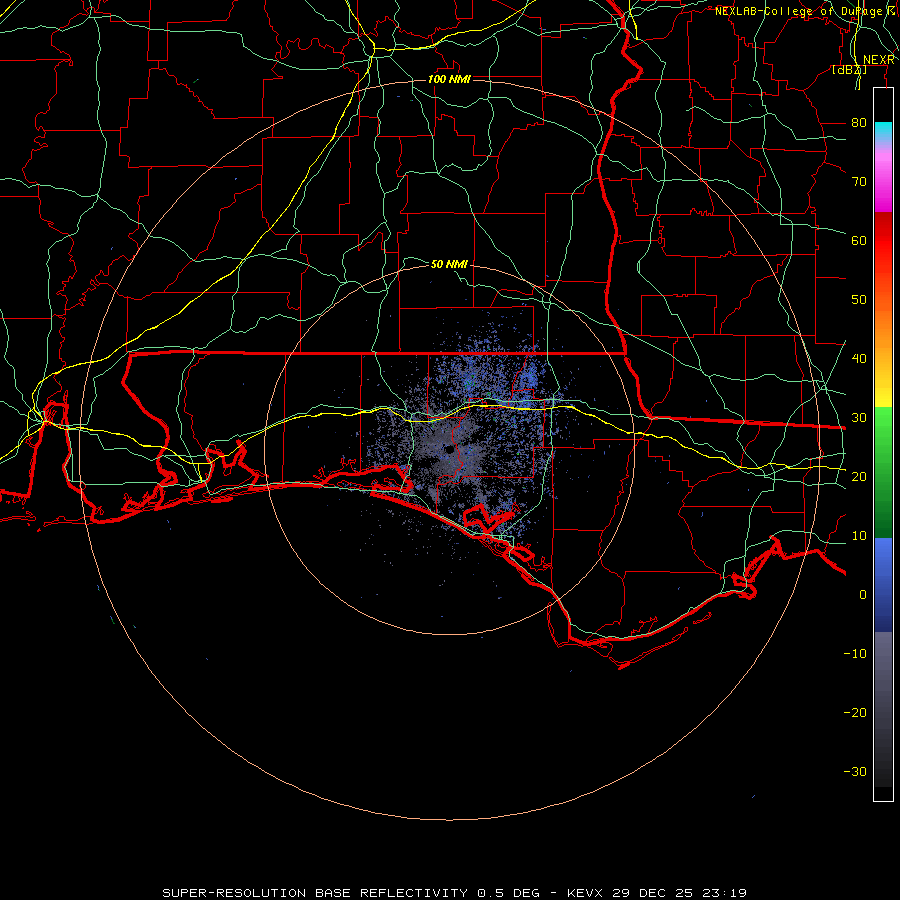Screen dimensions: 900x900
Task: Click the 20 value on the dBZ scale
Action: point(859,476)
